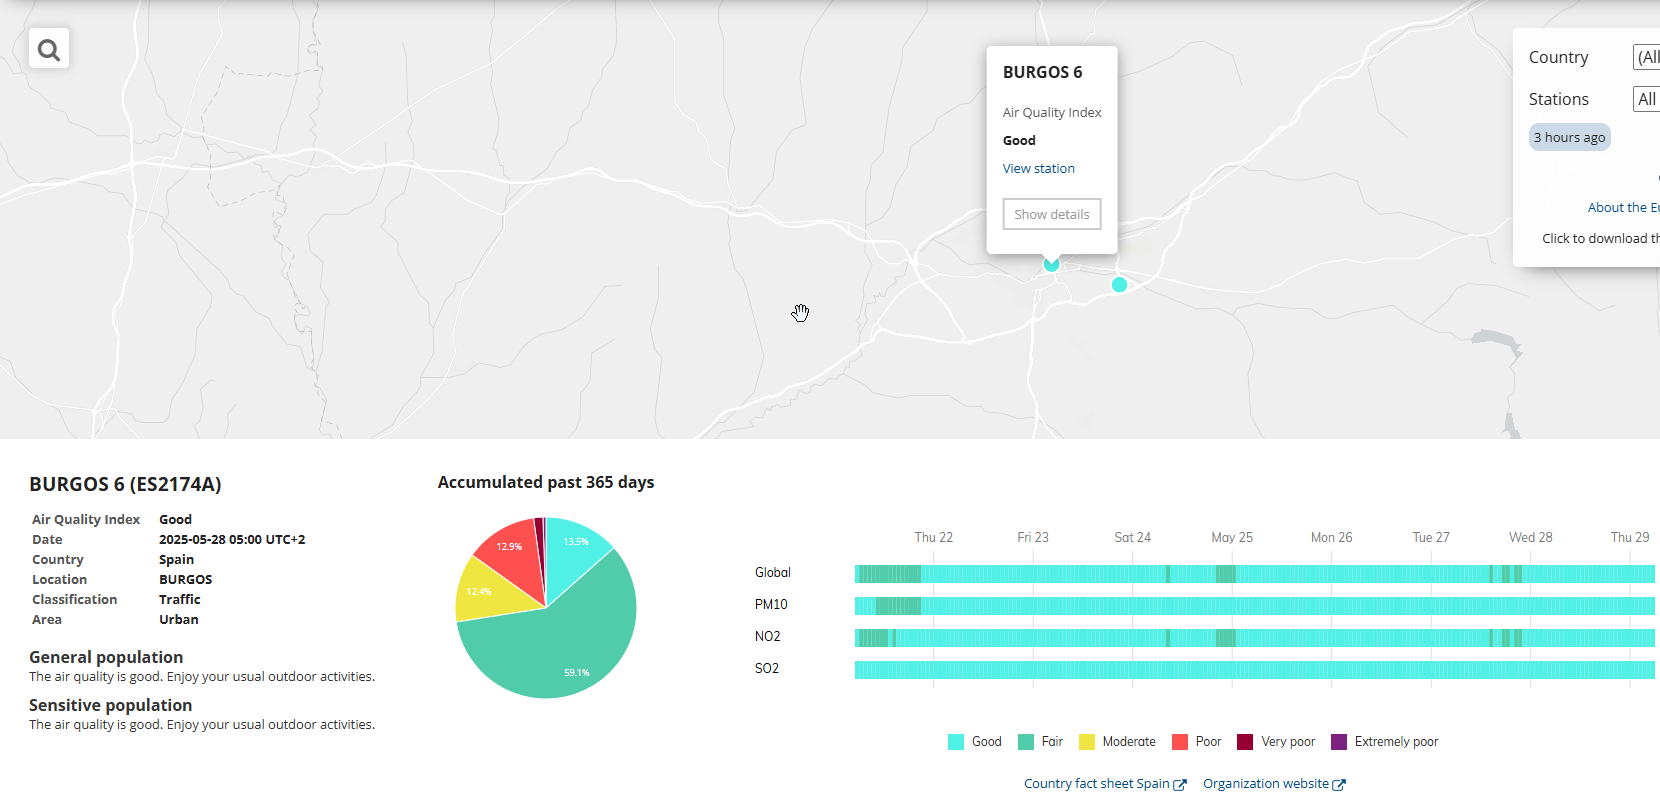This screenshot has height=805, width=1660.
Task: Open the Country fact sheet Spain link
Action: [x=1096, y=784]
